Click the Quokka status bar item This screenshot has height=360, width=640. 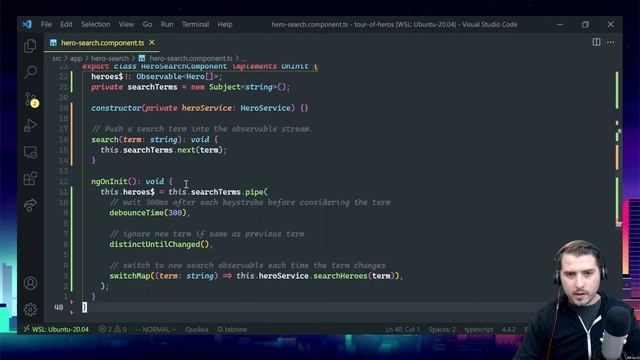197,329
